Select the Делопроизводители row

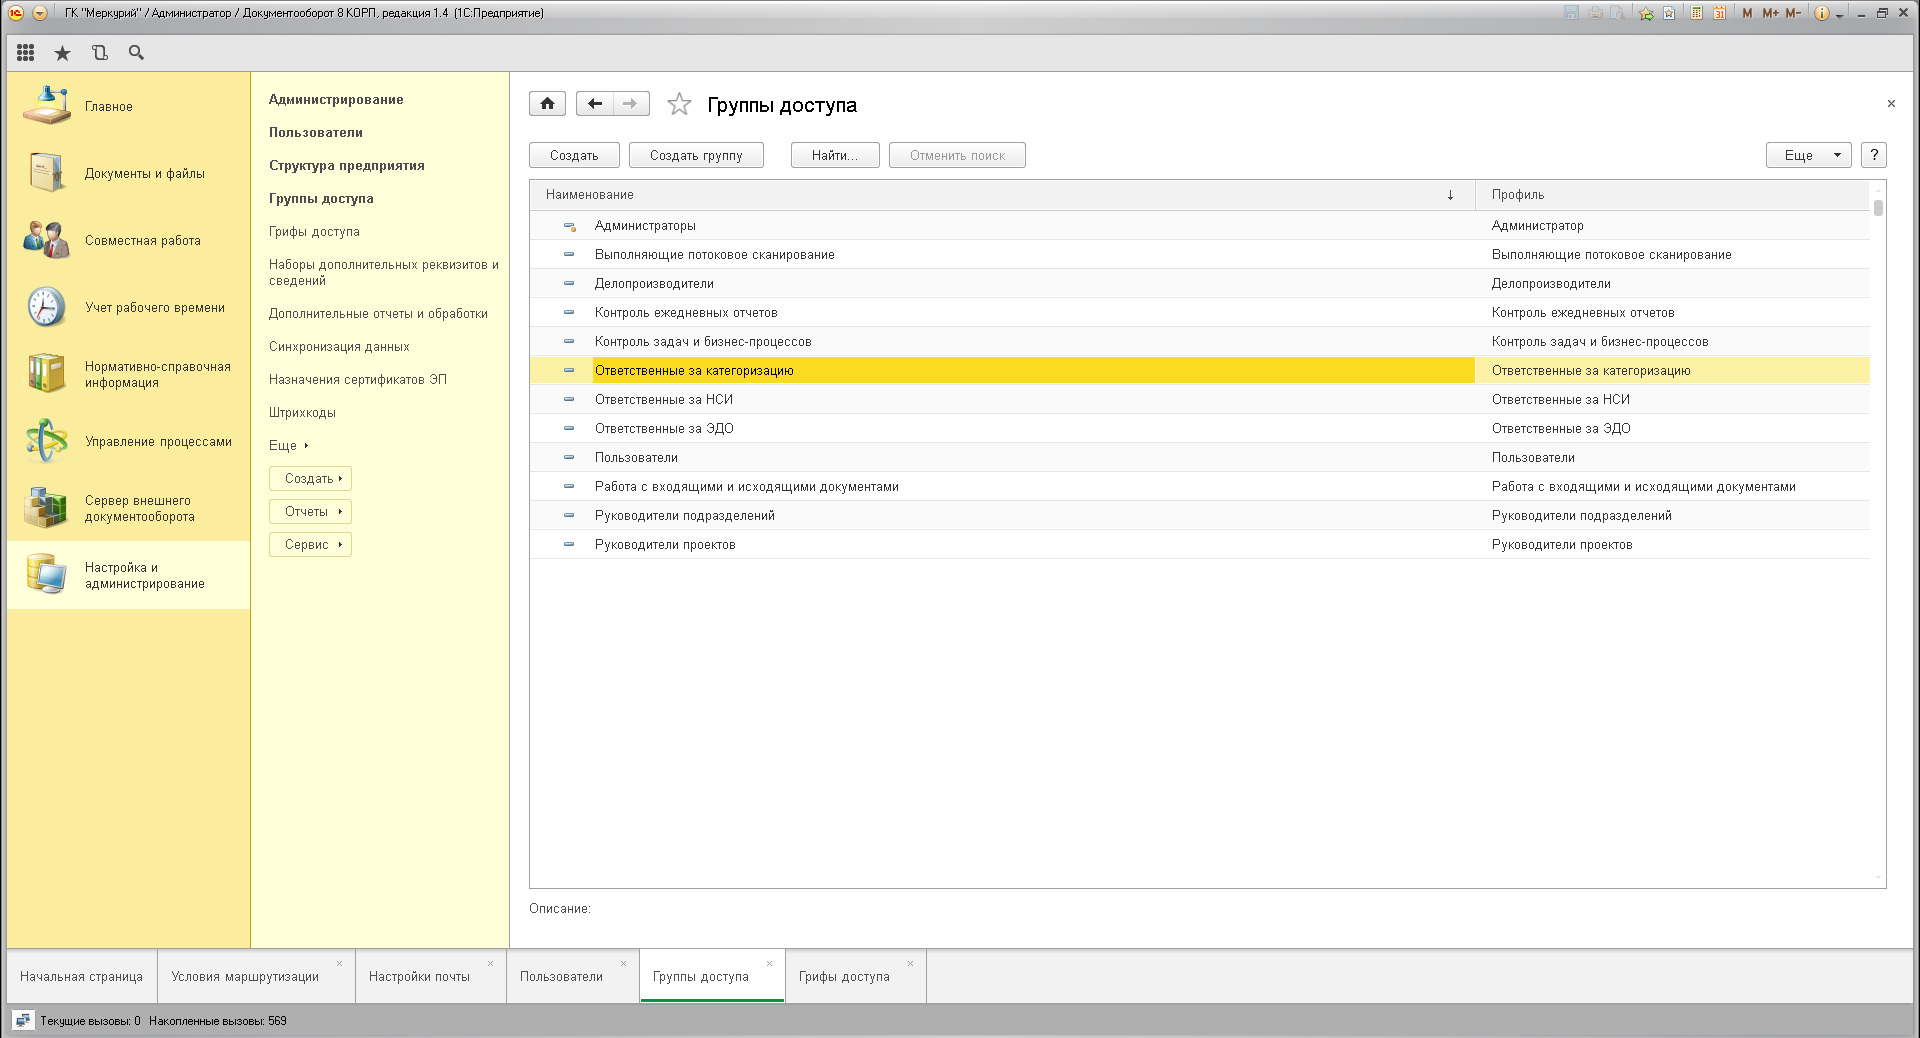point(1199,283)
